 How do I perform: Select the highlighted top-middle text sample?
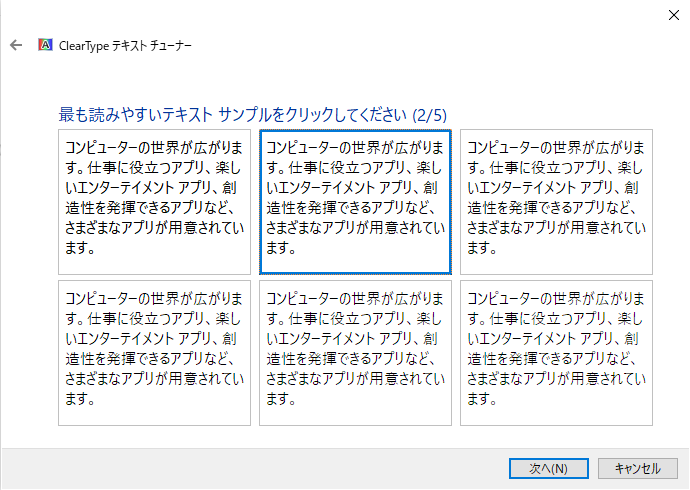[355, 201]
